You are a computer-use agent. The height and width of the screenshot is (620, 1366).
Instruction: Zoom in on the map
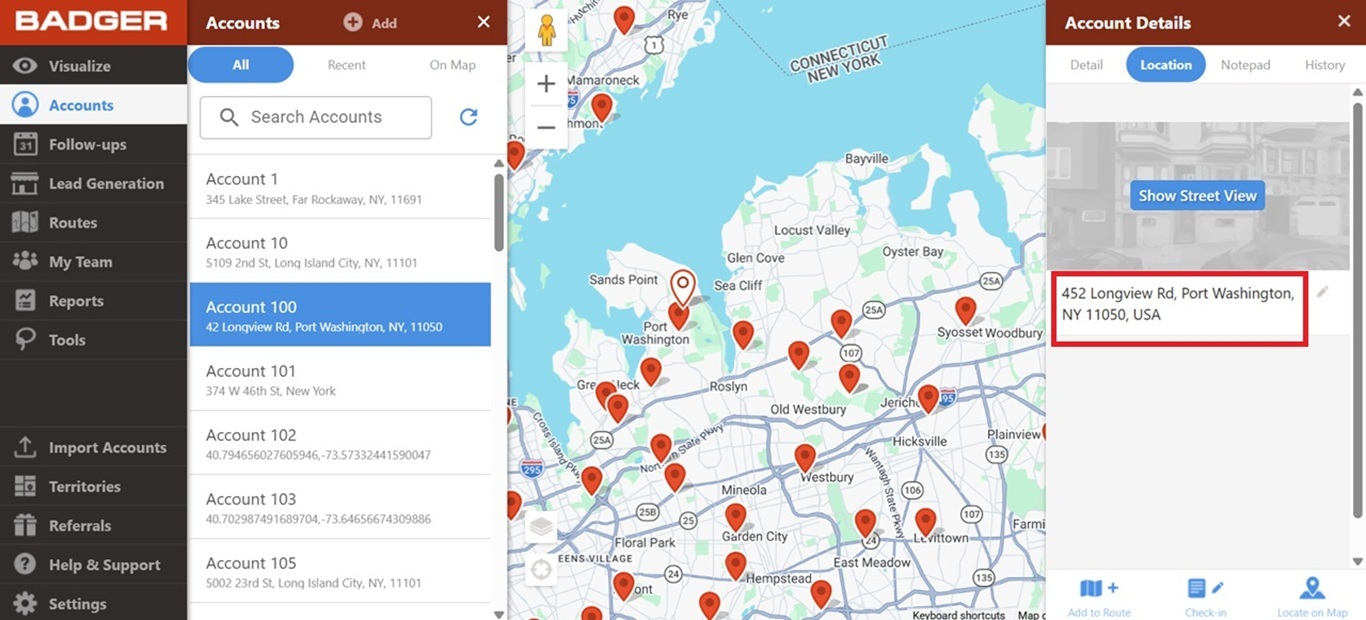tap(546, 84)
